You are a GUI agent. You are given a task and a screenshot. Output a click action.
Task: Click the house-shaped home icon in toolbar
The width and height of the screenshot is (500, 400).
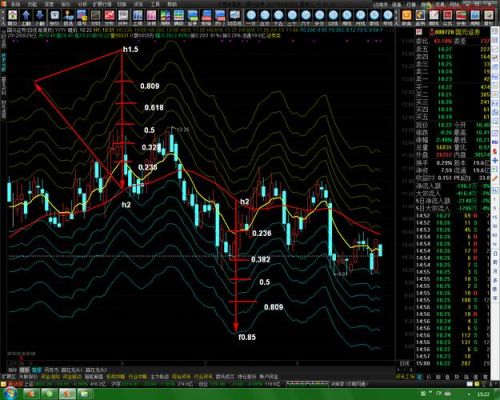tap(13, 16)
